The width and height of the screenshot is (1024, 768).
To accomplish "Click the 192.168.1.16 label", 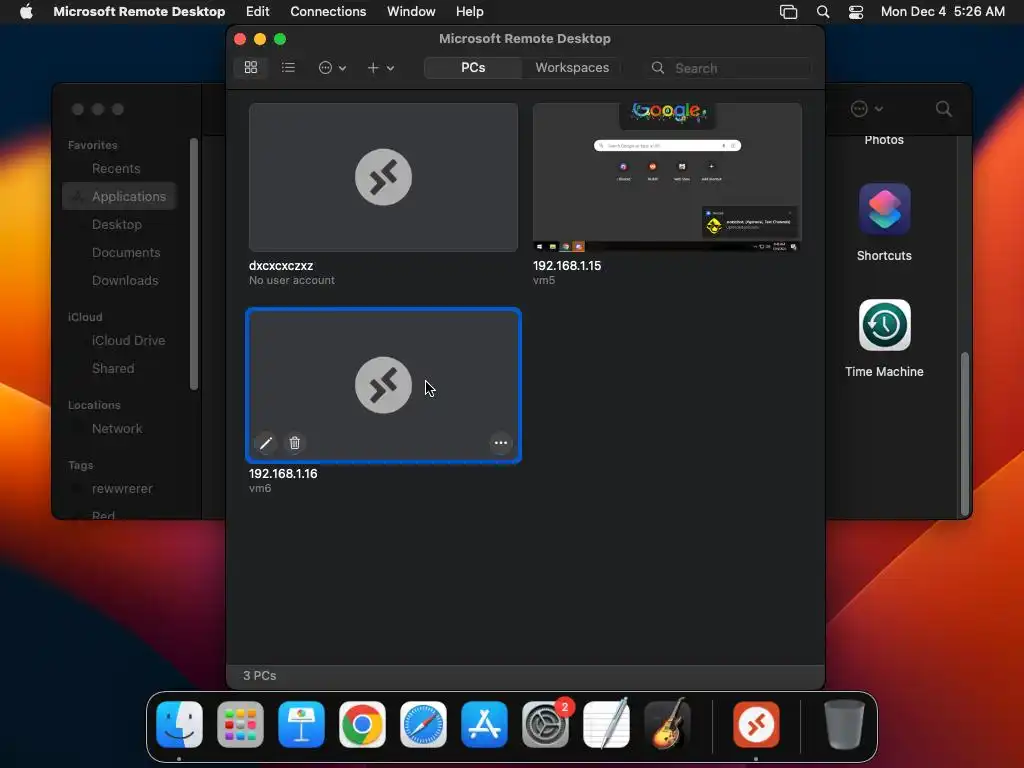I will pyautogui.click(x=283, y=473).
